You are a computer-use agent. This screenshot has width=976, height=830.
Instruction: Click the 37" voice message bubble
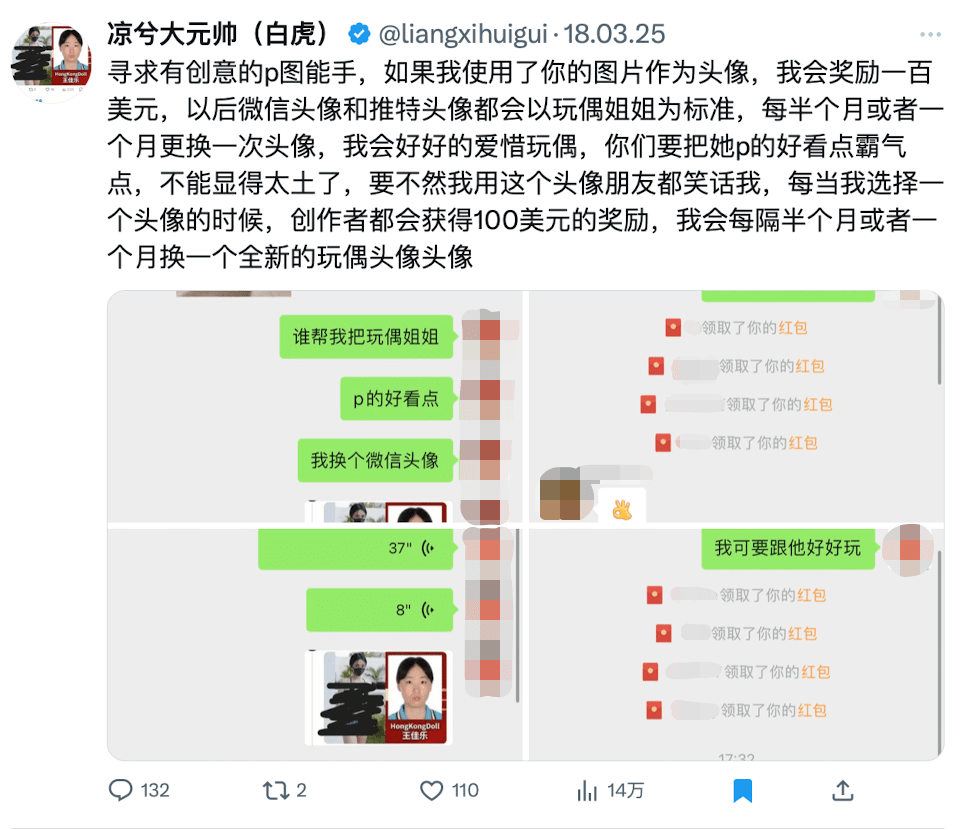click(356, 549)
